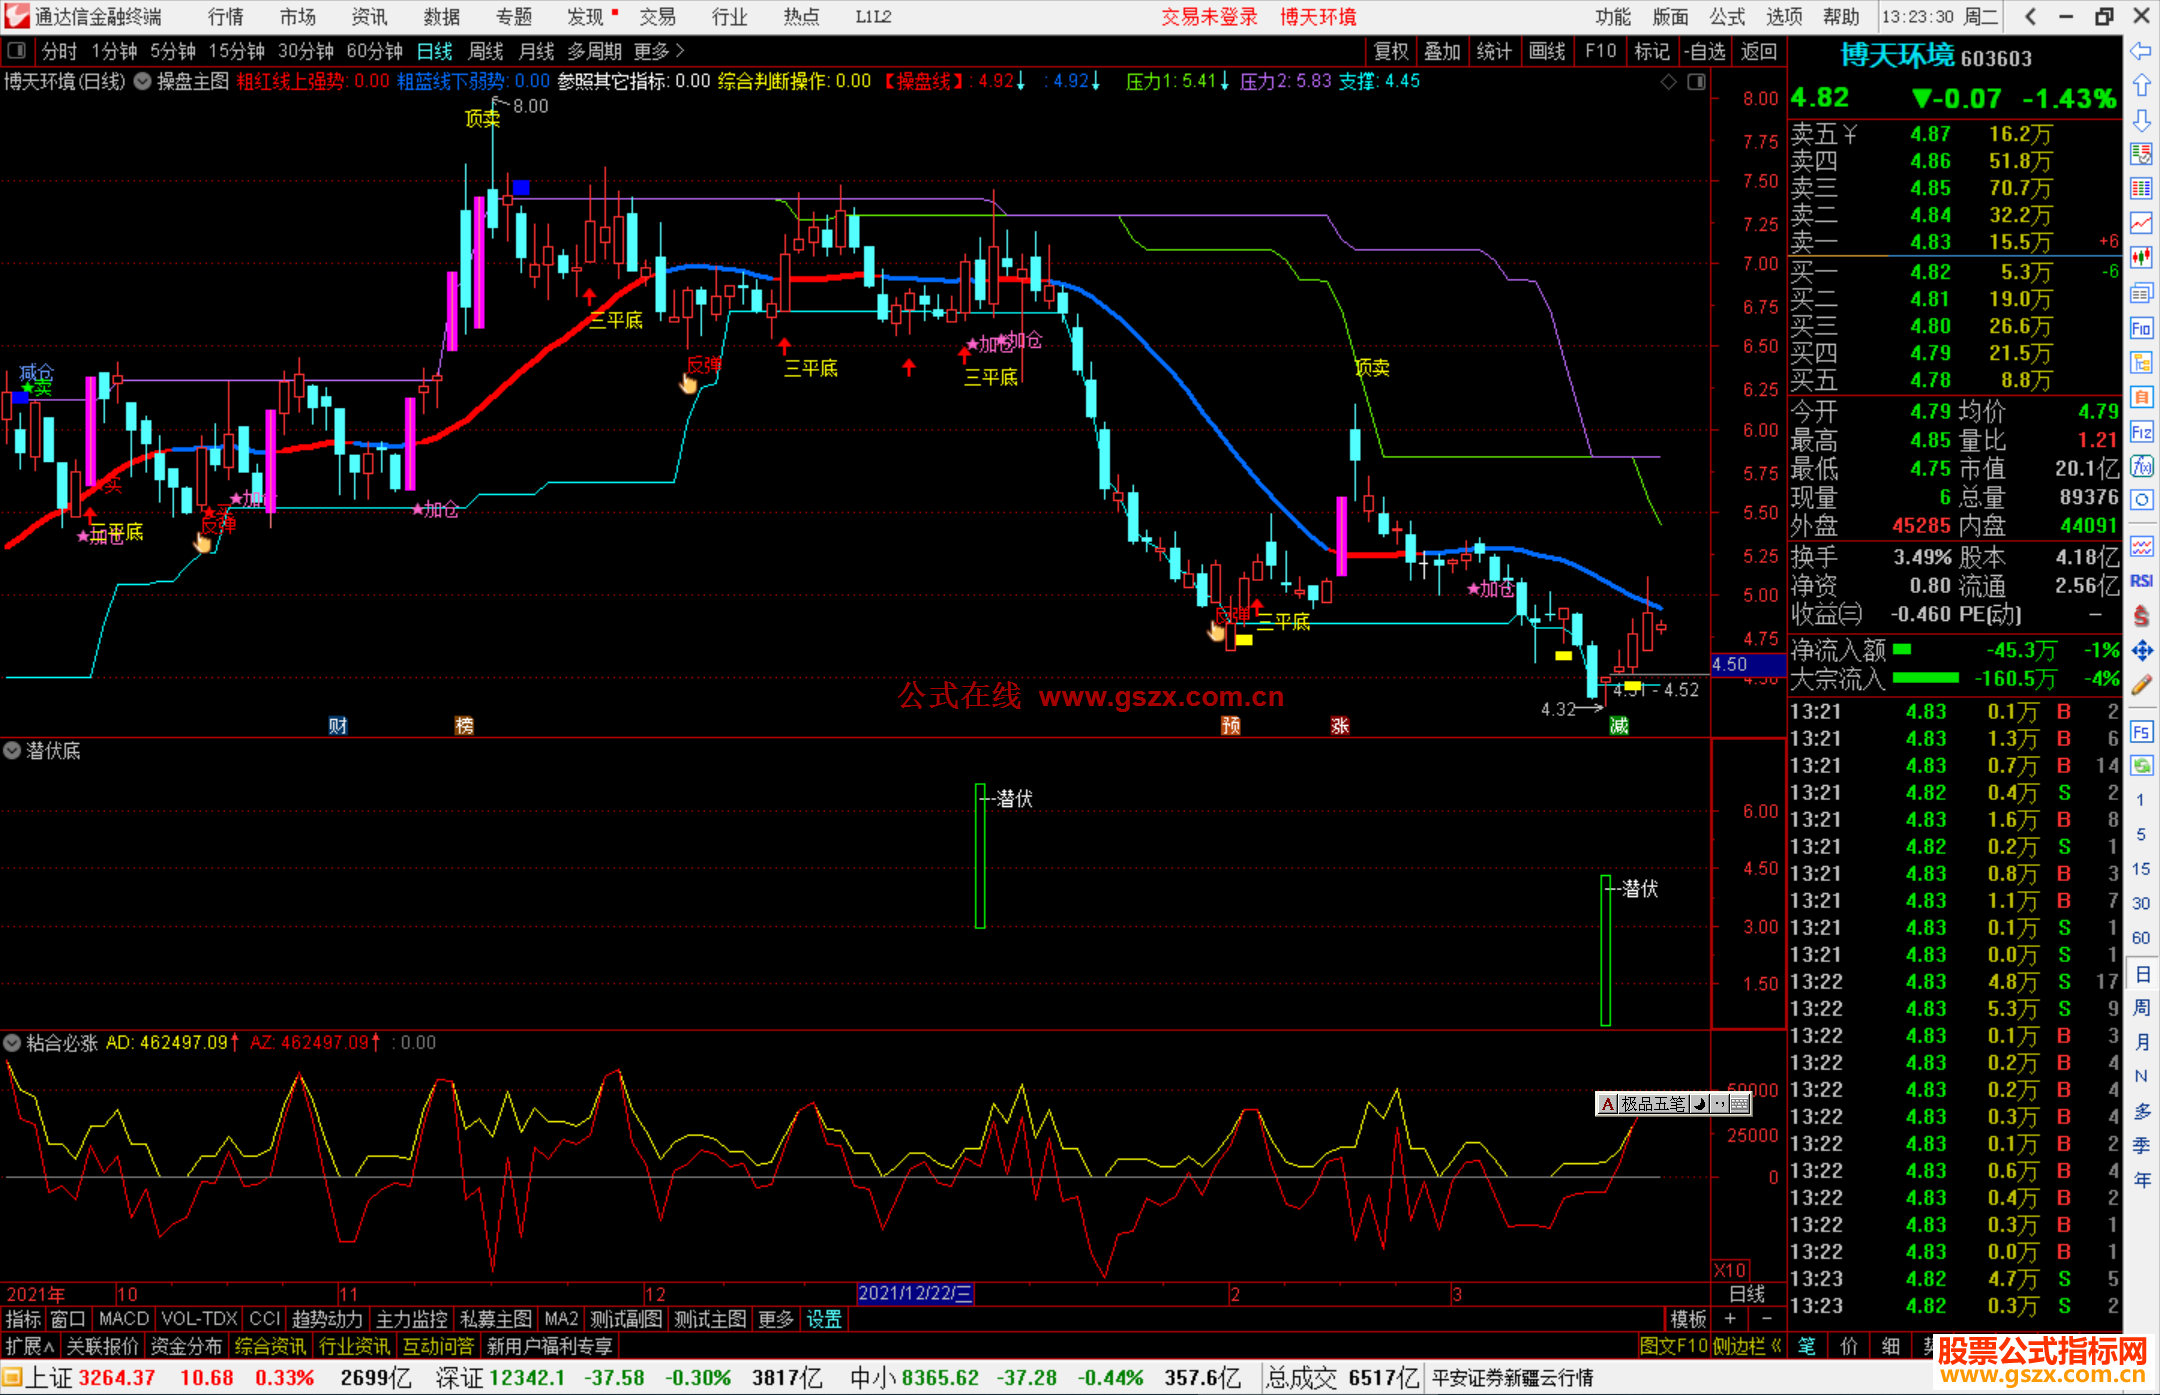Click the 交易未登录 login link

(1210, 17)
